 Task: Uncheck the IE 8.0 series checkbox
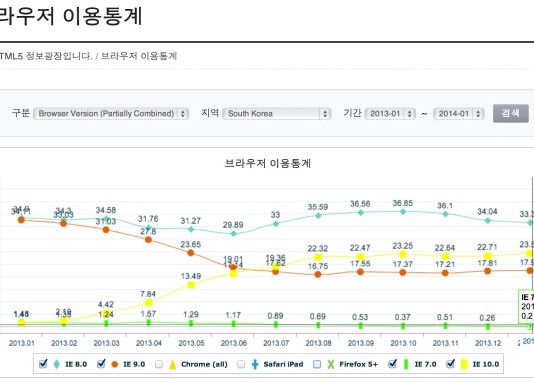click(x=43, y=364)
